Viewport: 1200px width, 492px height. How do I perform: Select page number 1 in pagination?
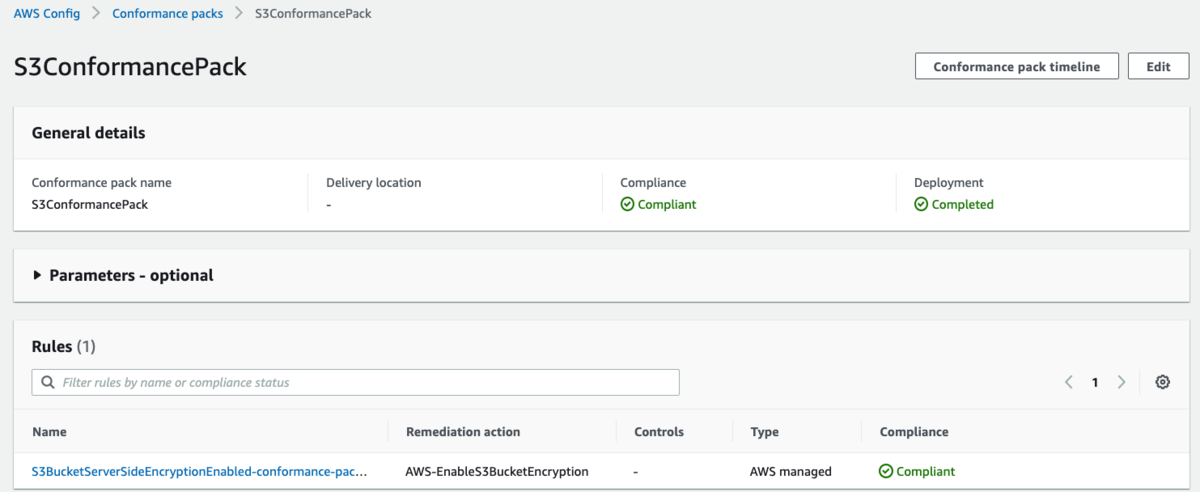pos(1095,382)
